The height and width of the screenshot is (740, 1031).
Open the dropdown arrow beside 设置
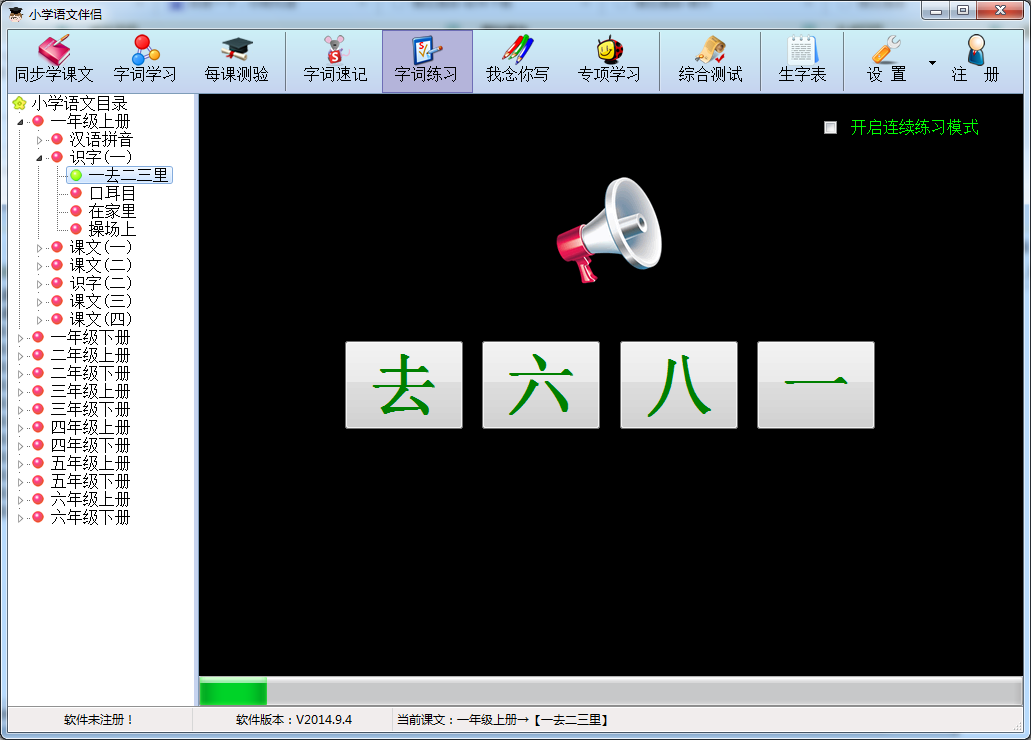[x=932, y=63]
